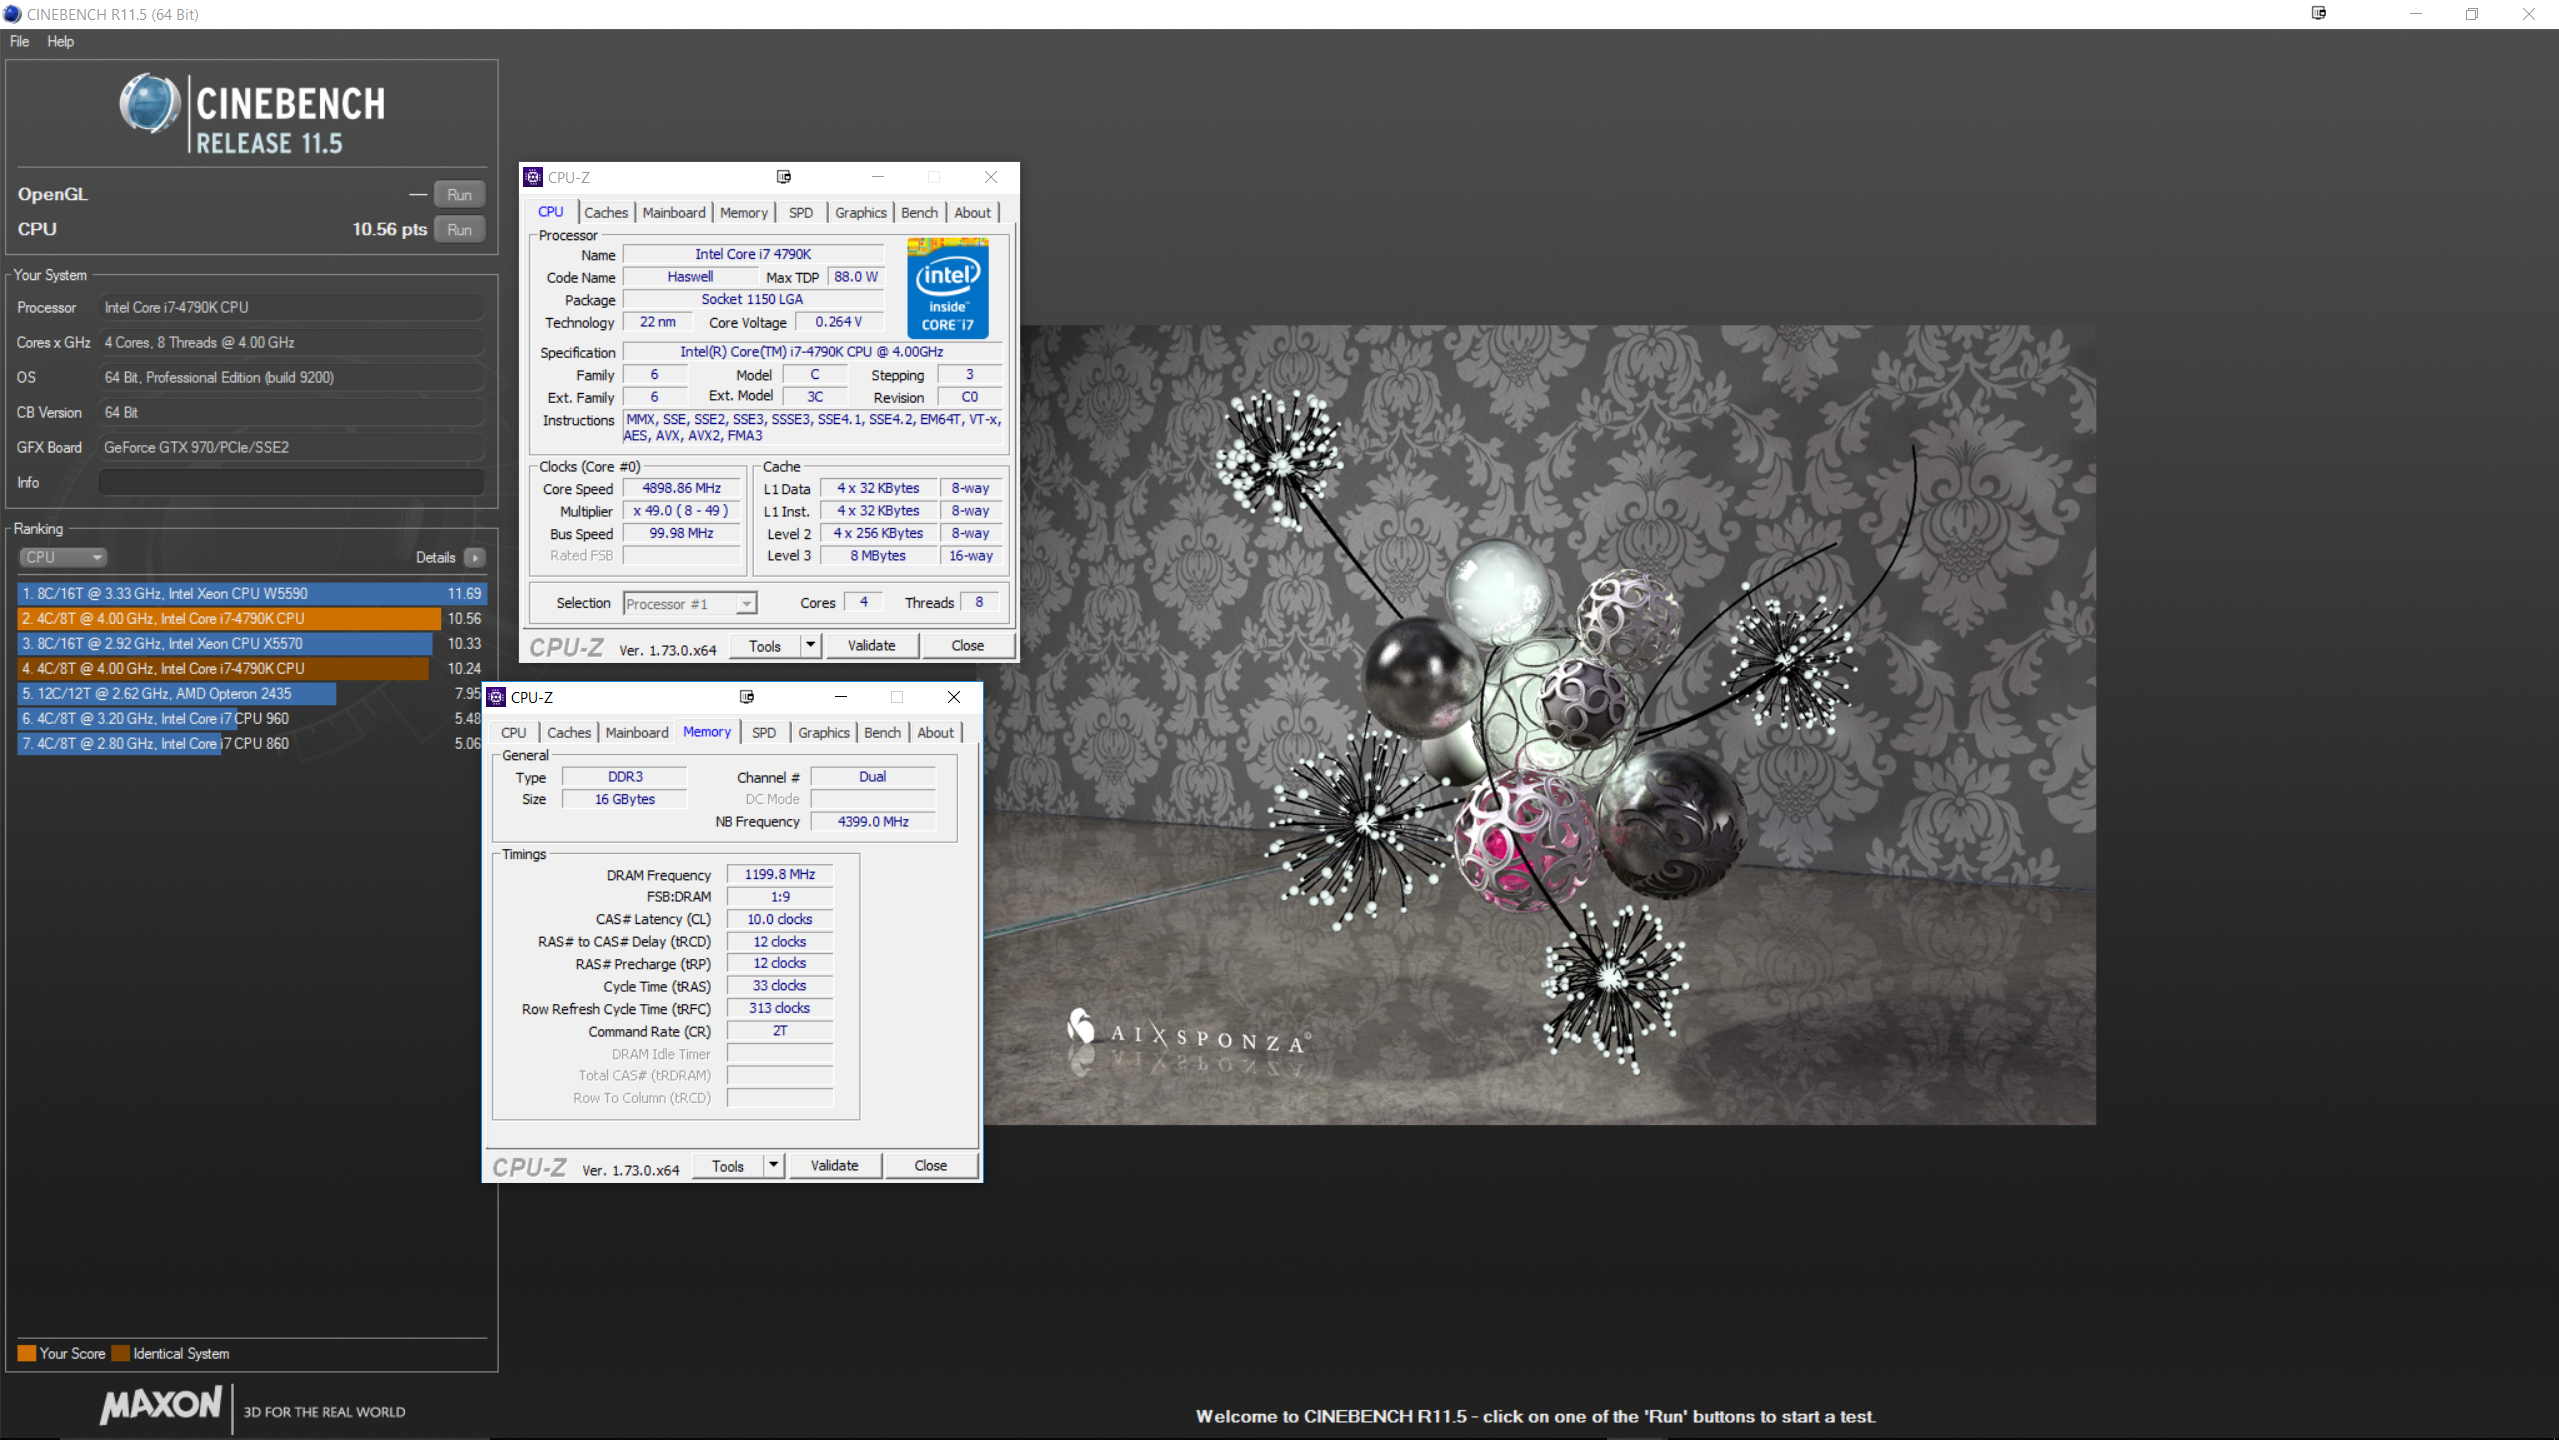Minimize the lower CPU-Z window

(841, 697)
